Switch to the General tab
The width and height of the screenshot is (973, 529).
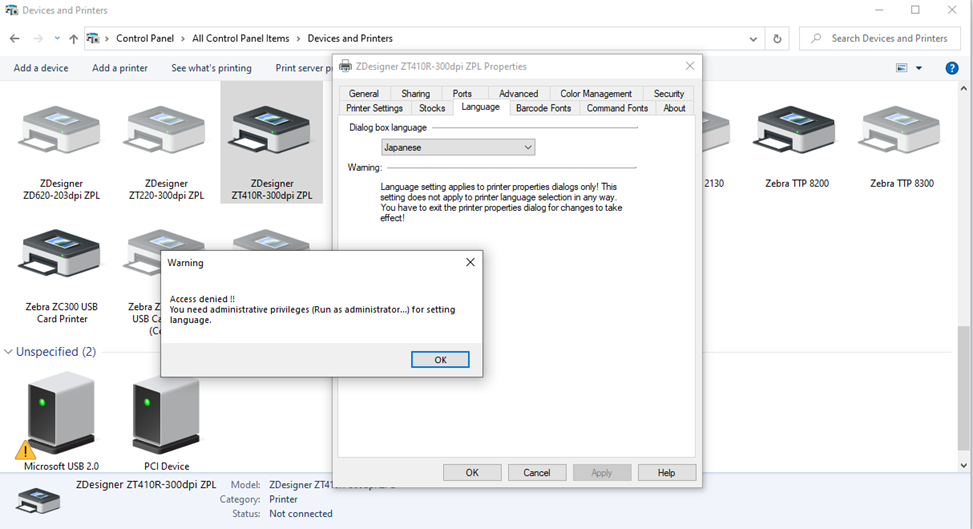pos(364,93)
